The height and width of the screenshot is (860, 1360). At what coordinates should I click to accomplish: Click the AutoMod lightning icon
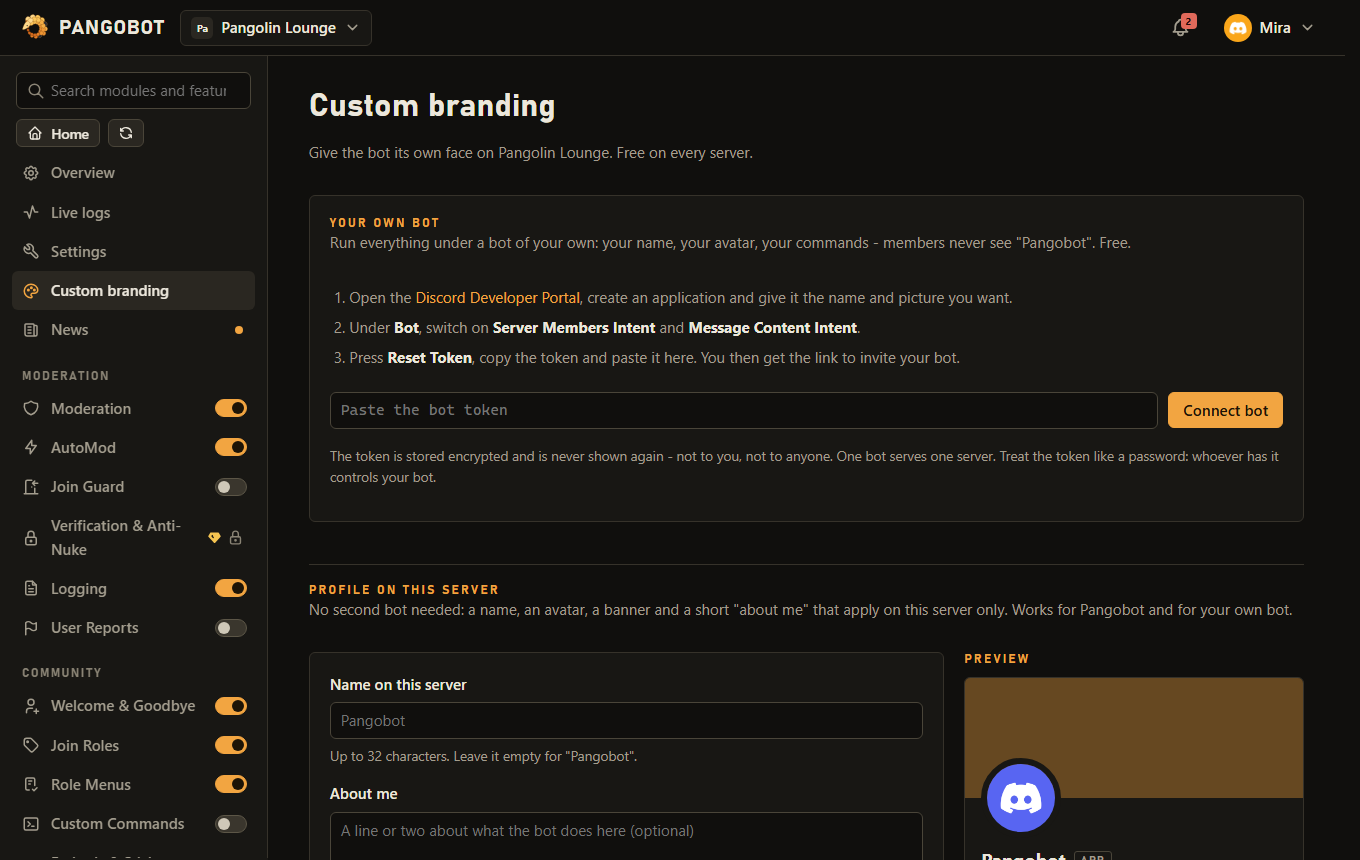31,448
